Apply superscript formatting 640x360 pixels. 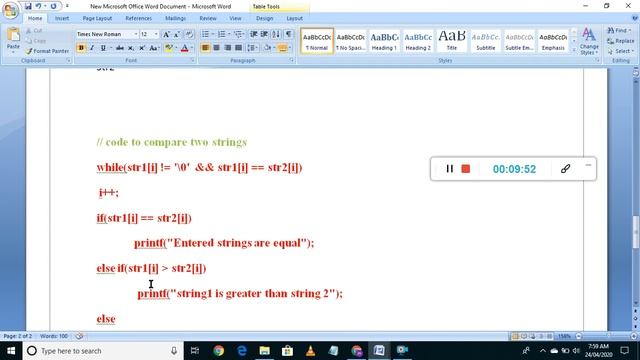142,48
